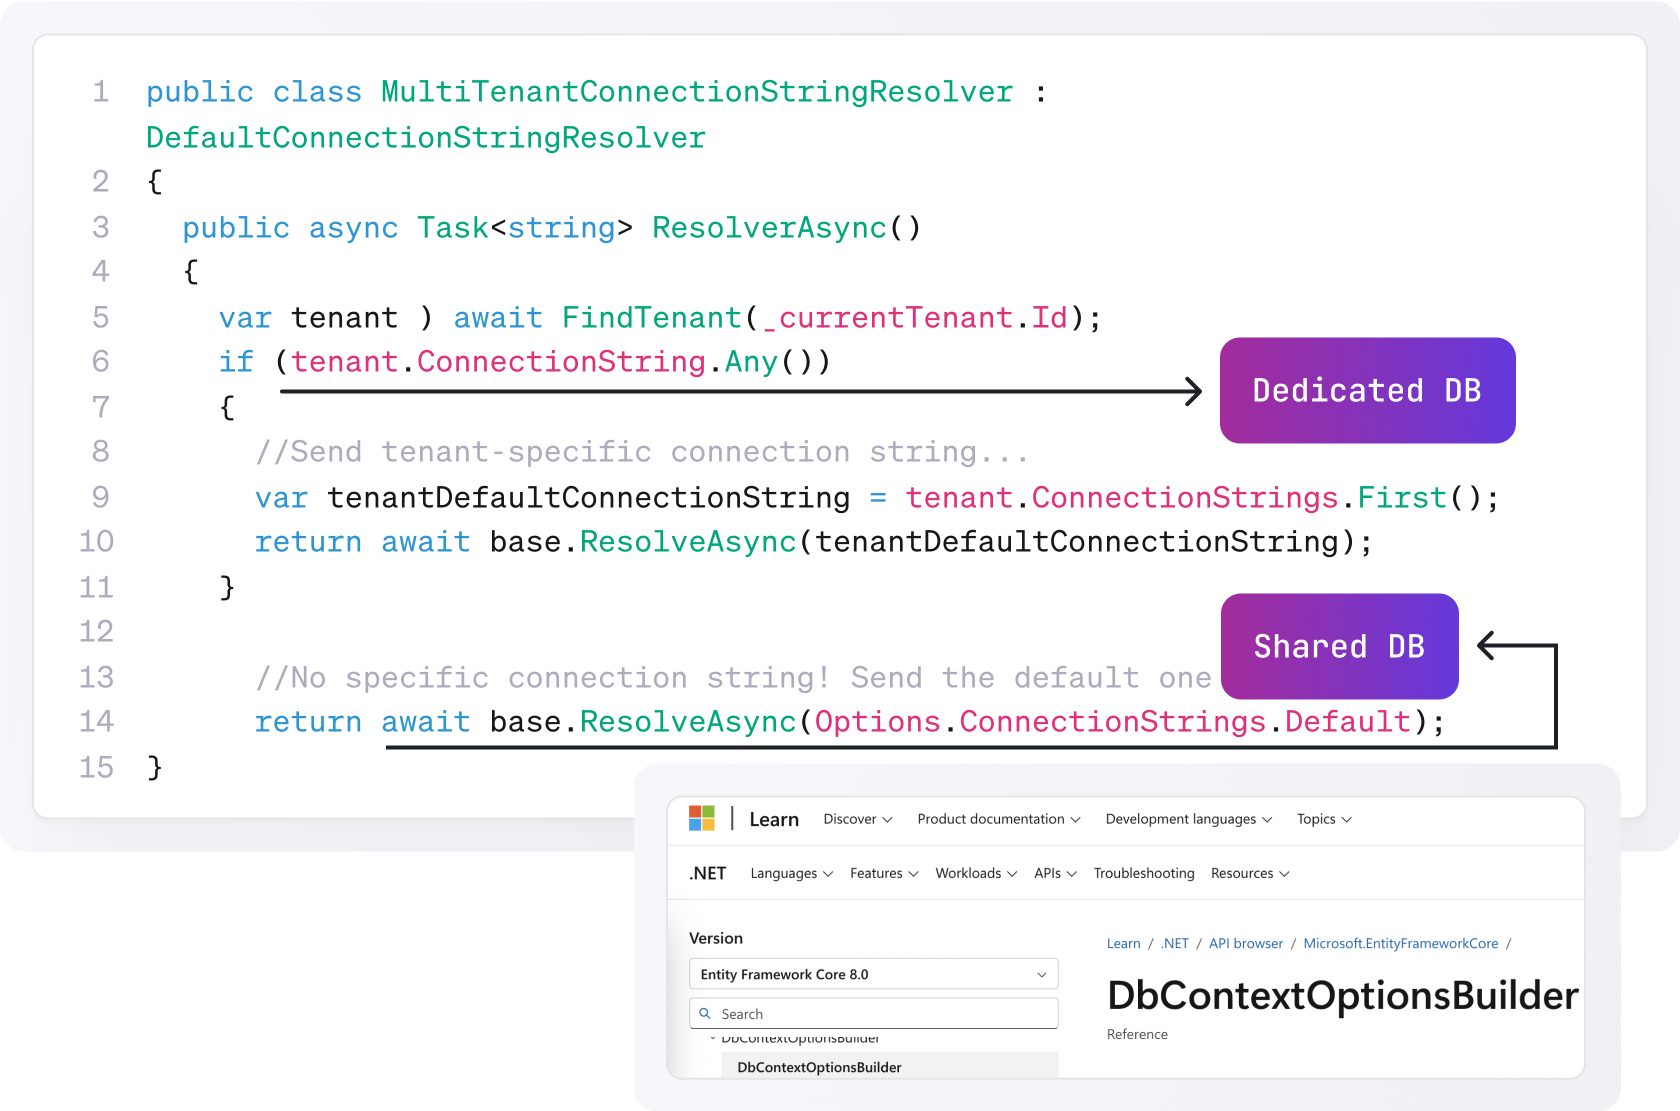Expand the Languages menu

pyautogui.click(x=791, y=873)
